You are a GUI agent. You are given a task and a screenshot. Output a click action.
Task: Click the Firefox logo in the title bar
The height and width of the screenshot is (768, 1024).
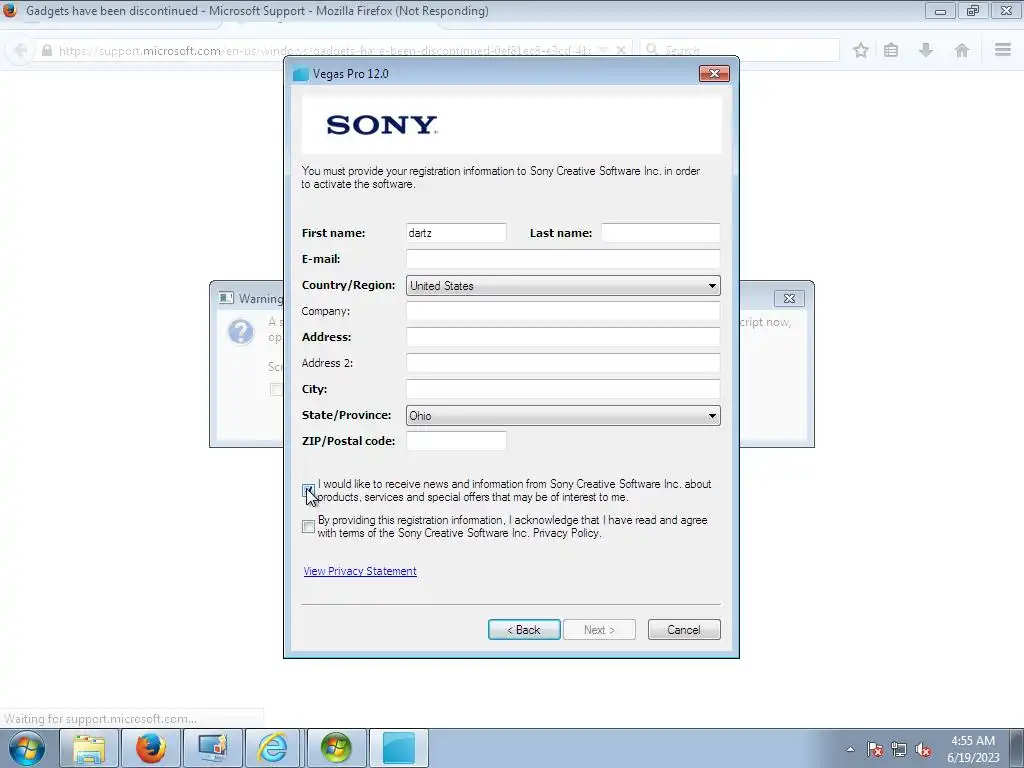pos(10,10)
